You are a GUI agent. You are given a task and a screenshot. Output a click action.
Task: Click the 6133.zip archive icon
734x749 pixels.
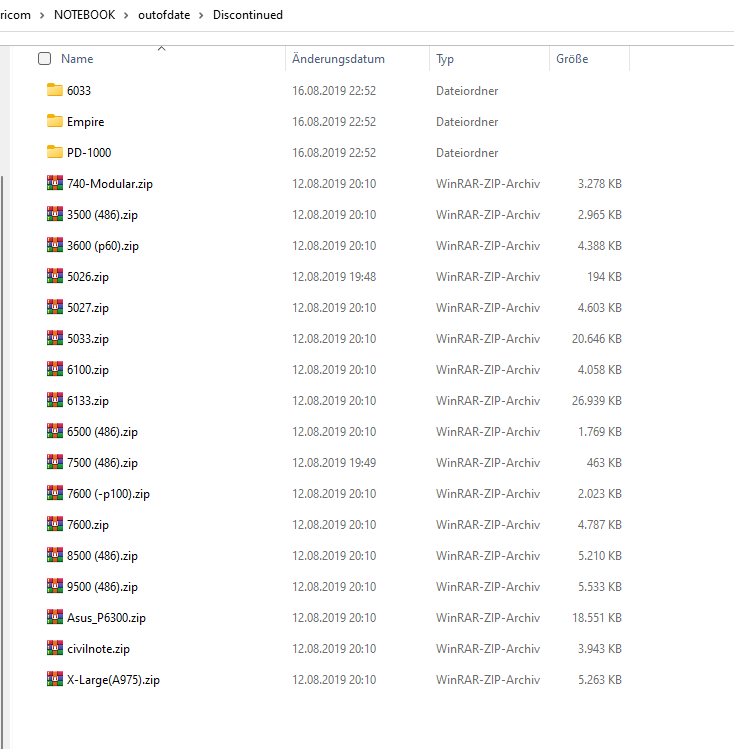(x=55, y=400)
